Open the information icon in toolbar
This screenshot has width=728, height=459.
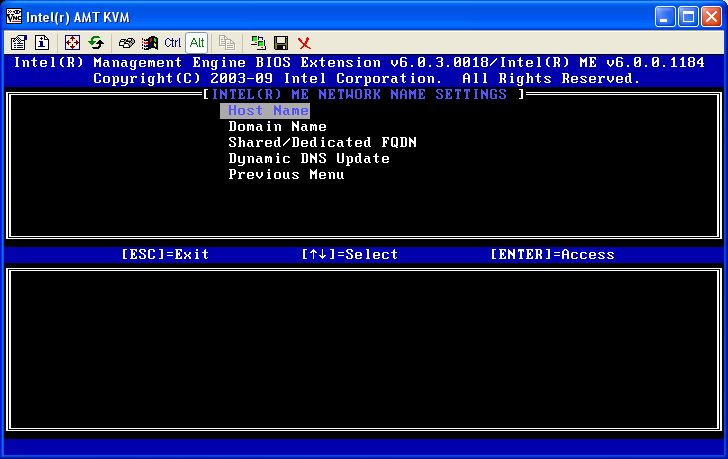tap(42, 43)
